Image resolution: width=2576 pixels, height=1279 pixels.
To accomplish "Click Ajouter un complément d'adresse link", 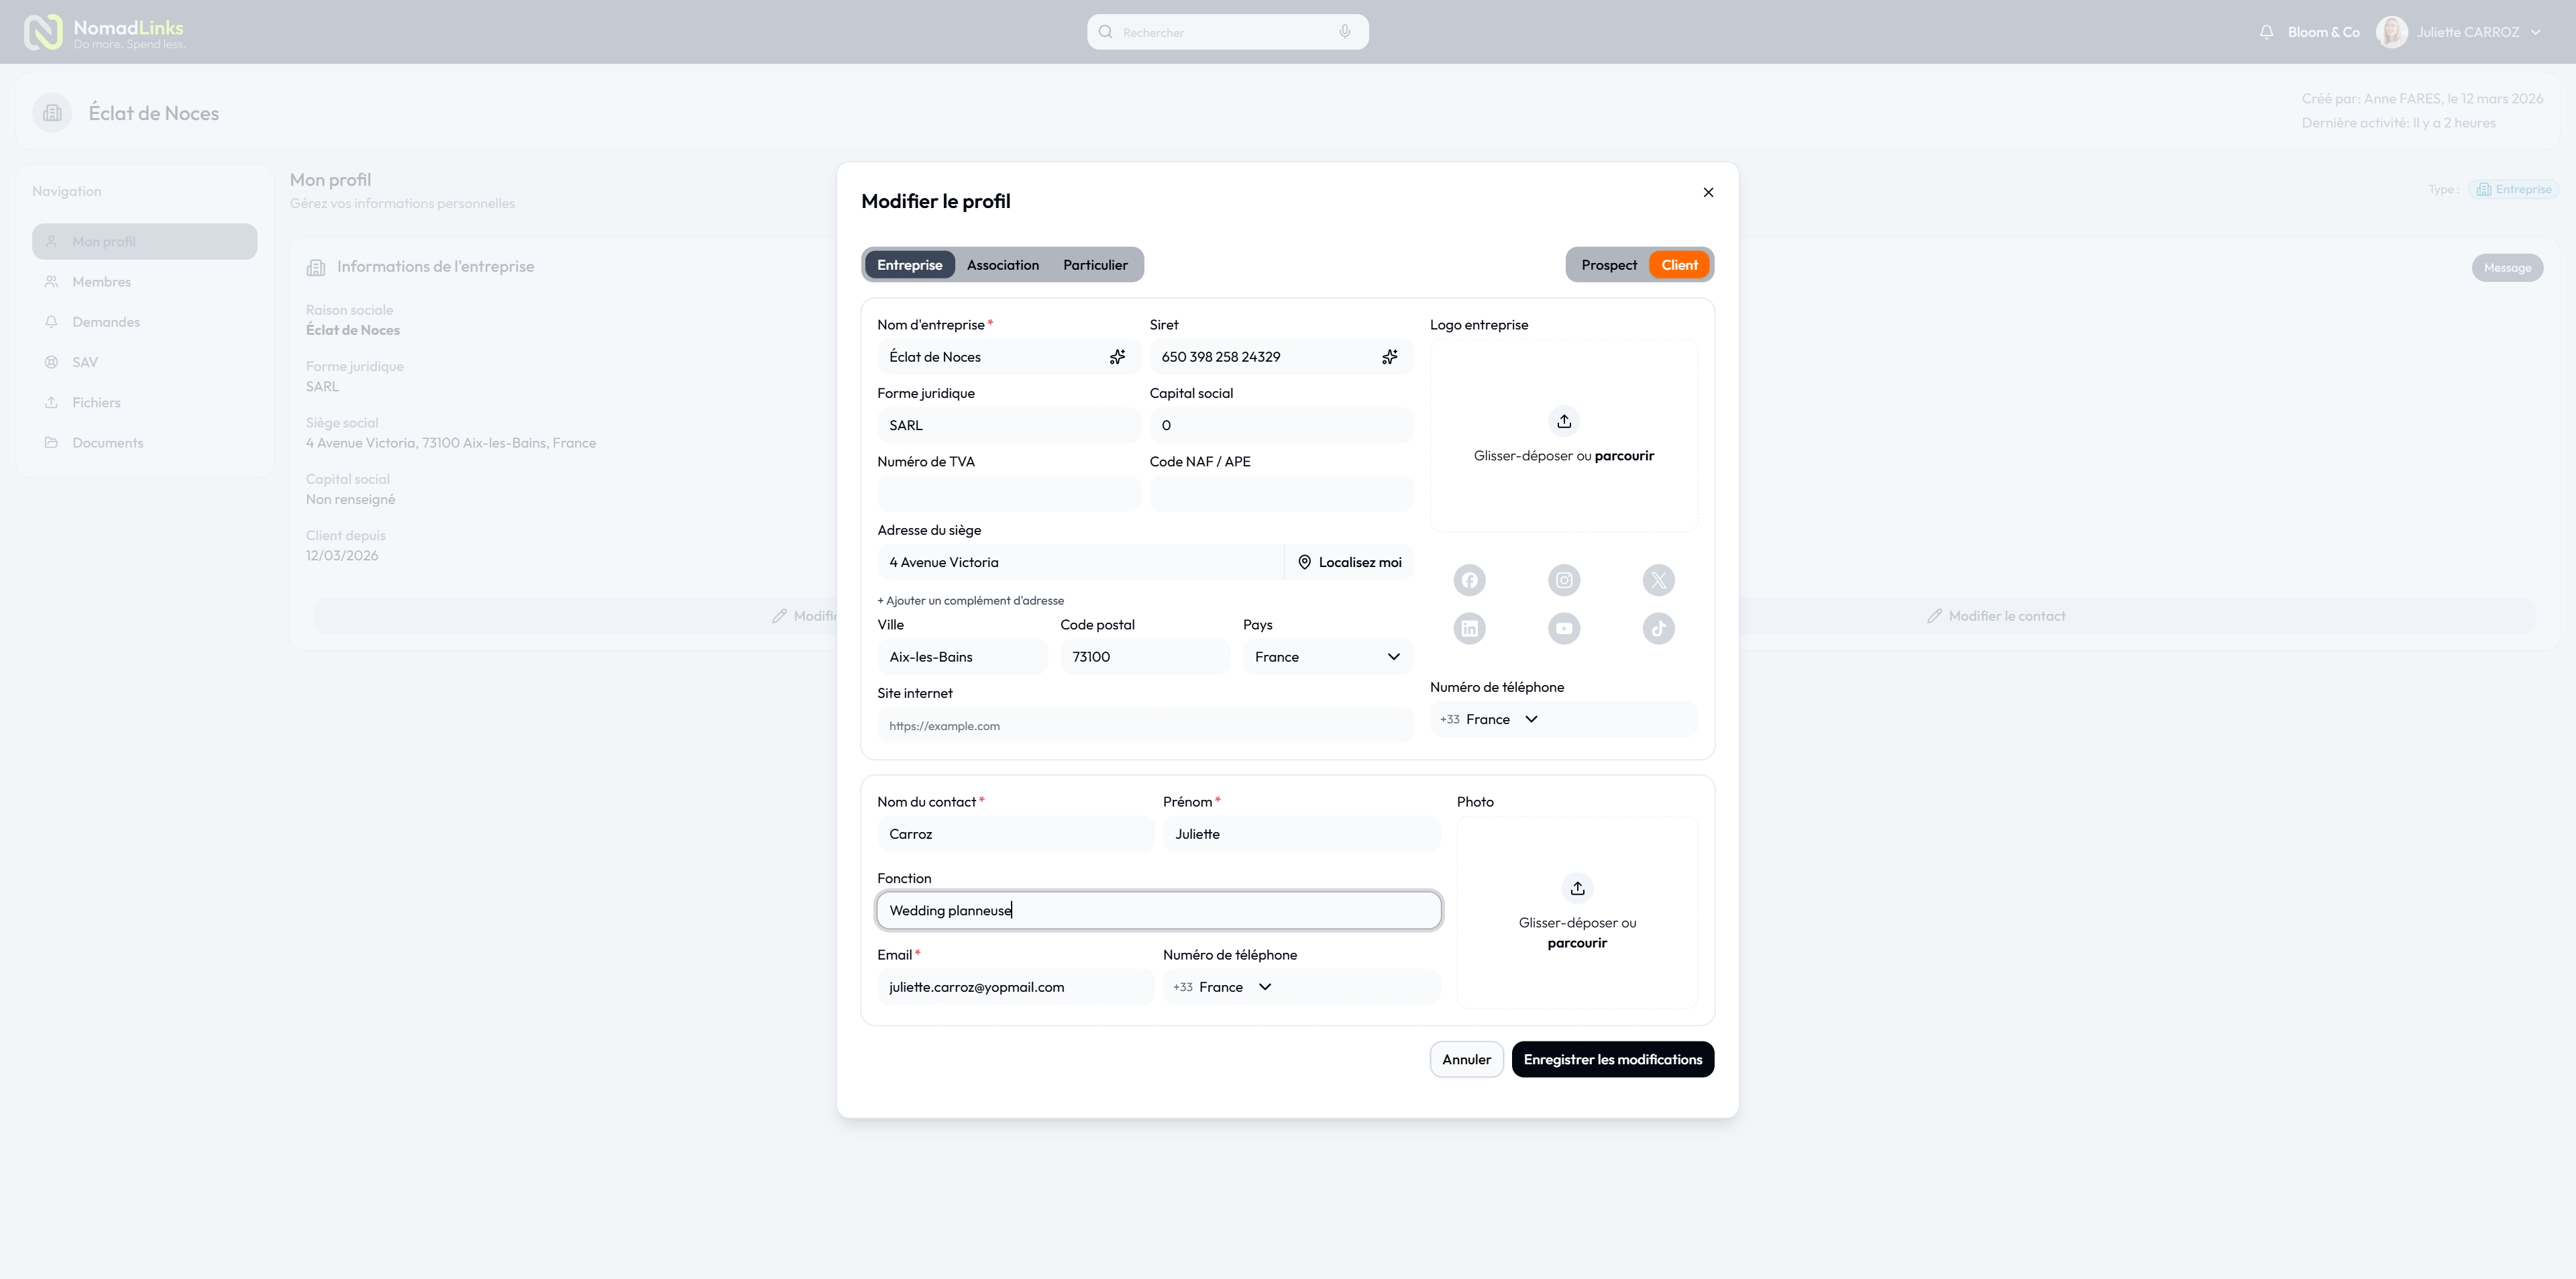I will coord(970,601).
